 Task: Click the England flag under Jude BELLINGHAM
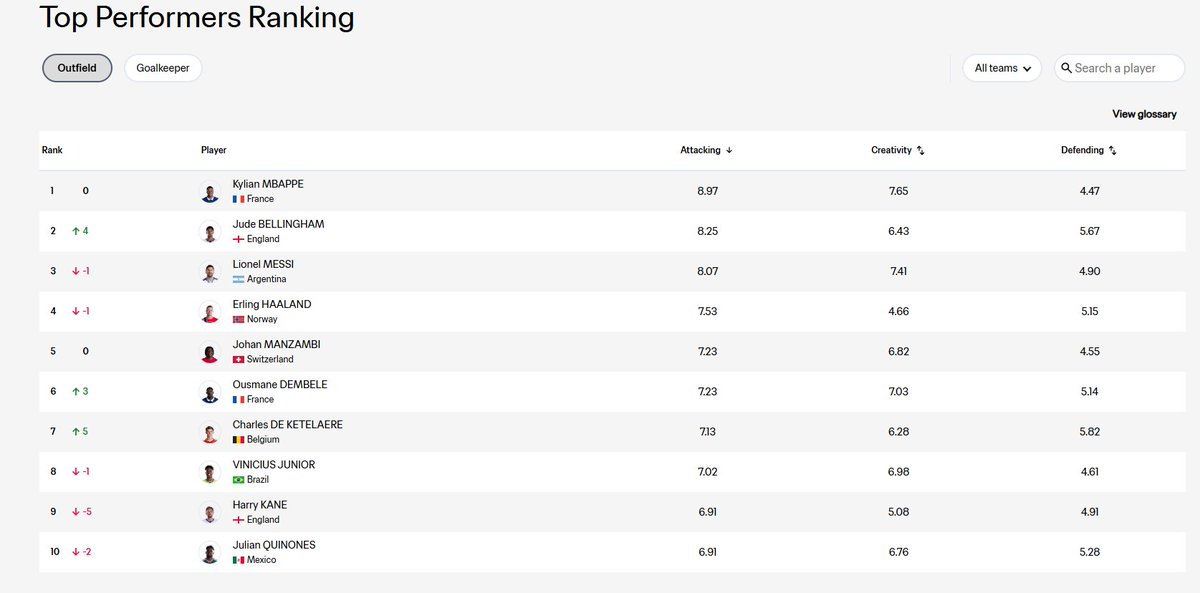238,239
